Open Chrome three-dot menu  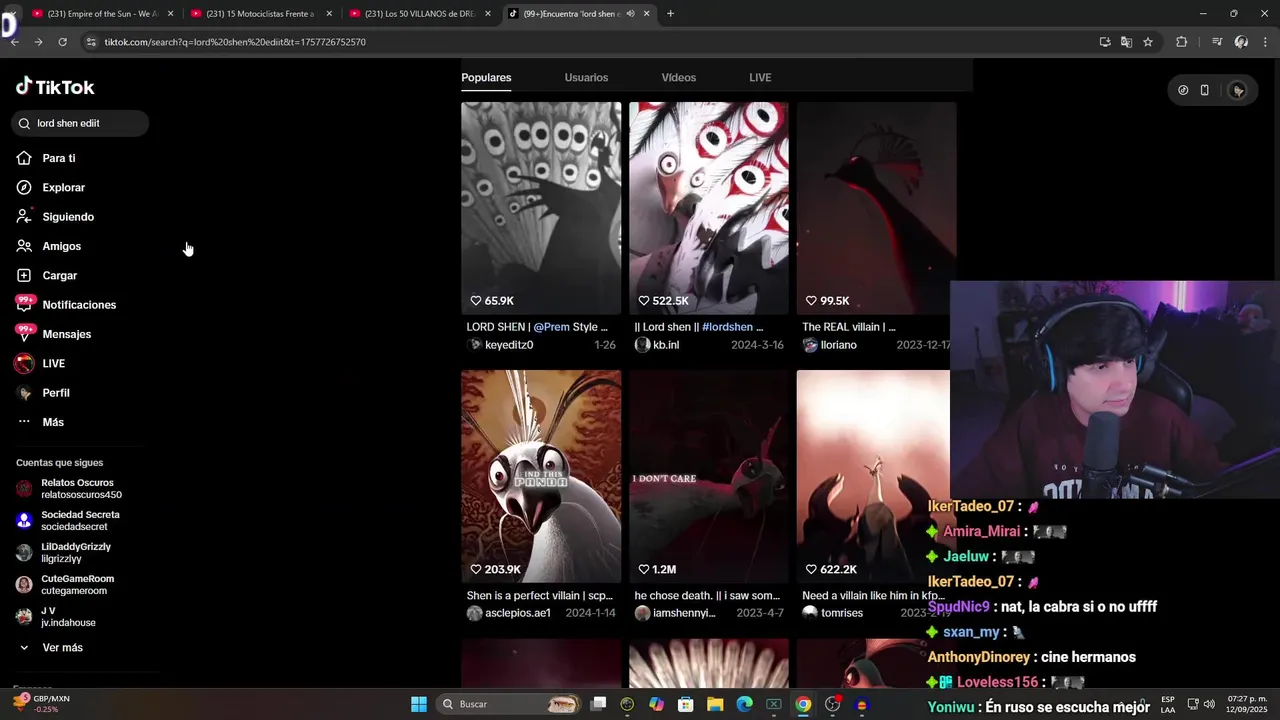[1265, 42]
